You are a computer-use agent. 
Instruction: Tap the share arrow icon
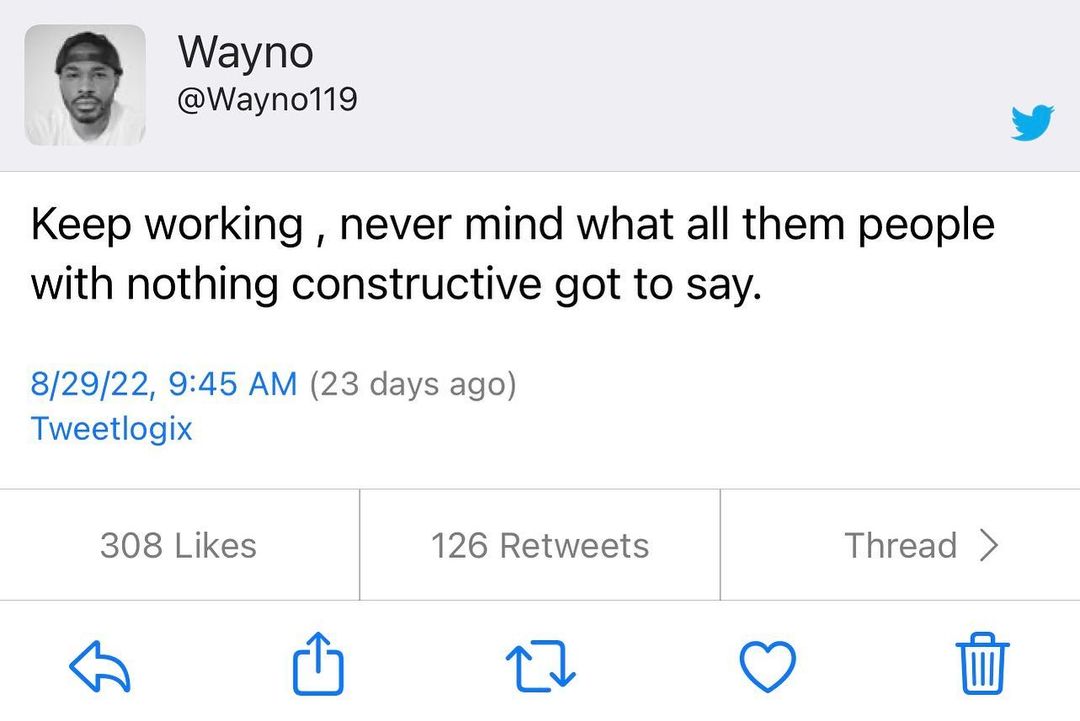318,663
